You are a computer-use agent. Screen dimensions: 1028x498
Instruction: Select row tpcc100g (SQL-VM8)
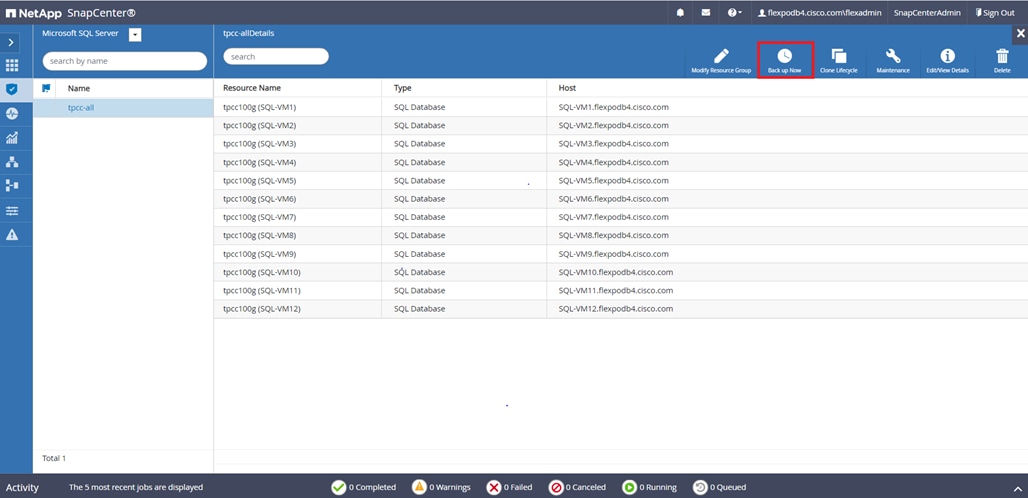(x=620, y=235)
